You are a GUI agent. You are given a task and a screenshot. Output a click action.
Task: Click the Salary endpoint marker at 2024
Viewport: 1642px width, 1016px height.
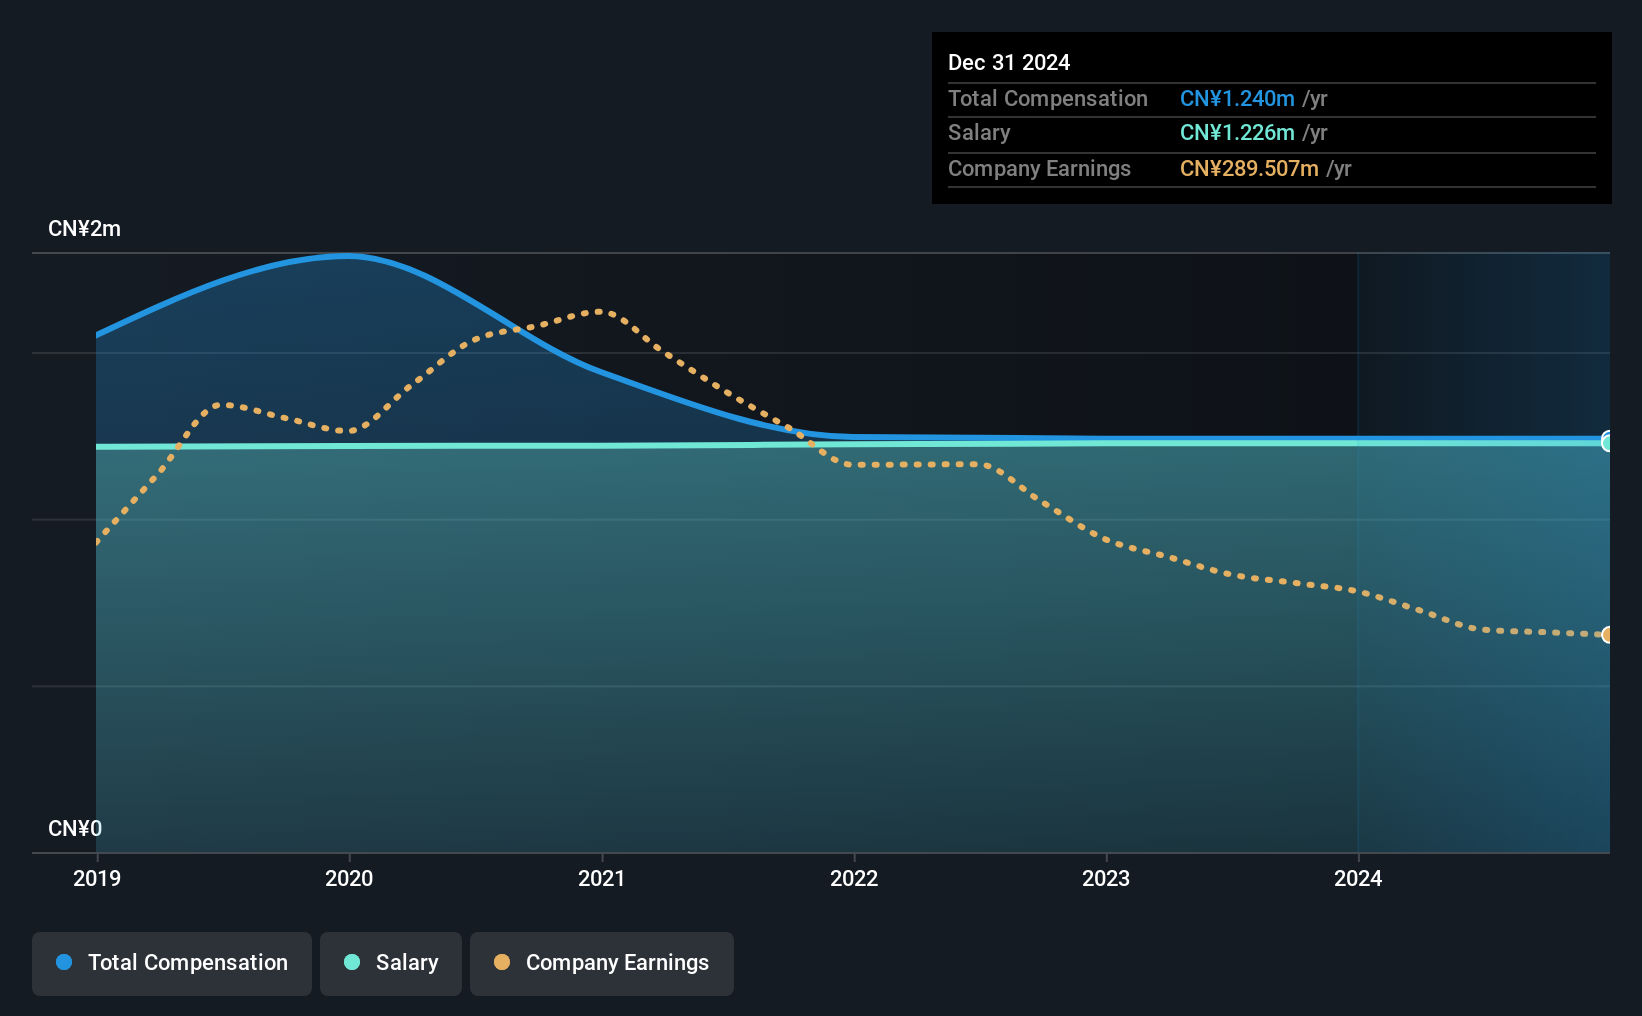(x=1607, y=442)
